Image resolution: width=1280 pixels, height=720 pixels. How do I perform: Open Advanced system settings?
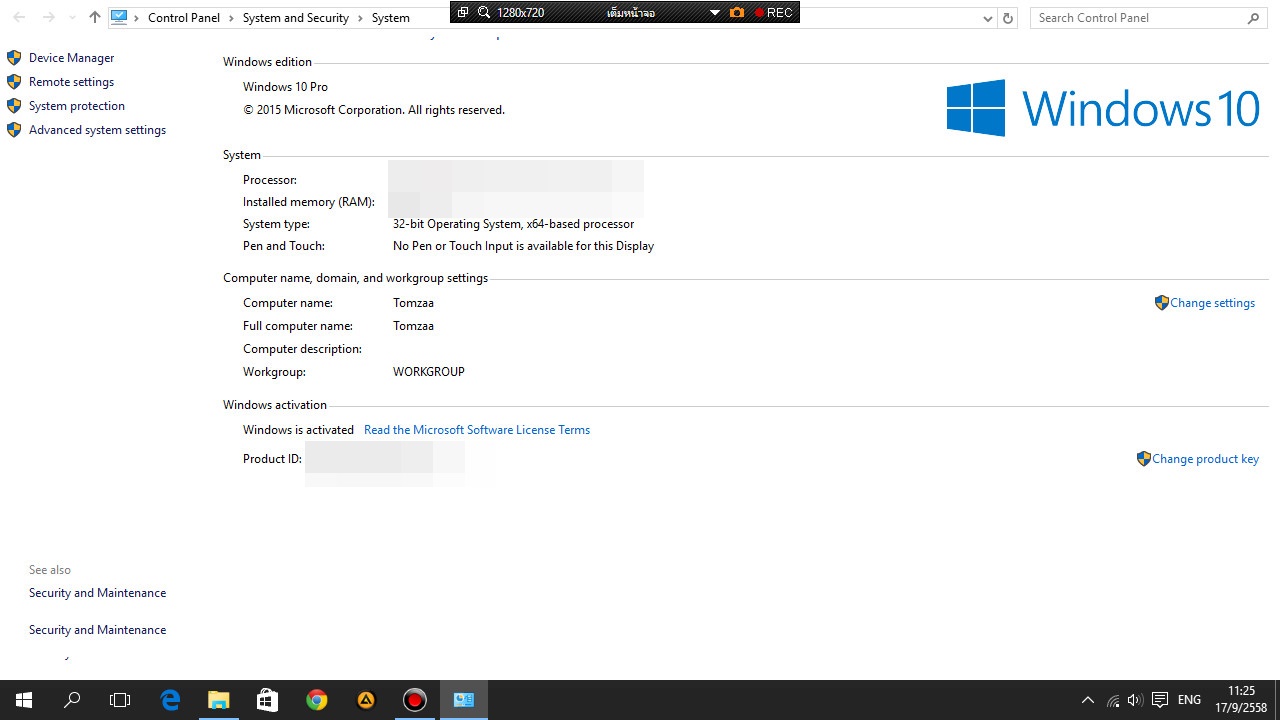(97, 130)
